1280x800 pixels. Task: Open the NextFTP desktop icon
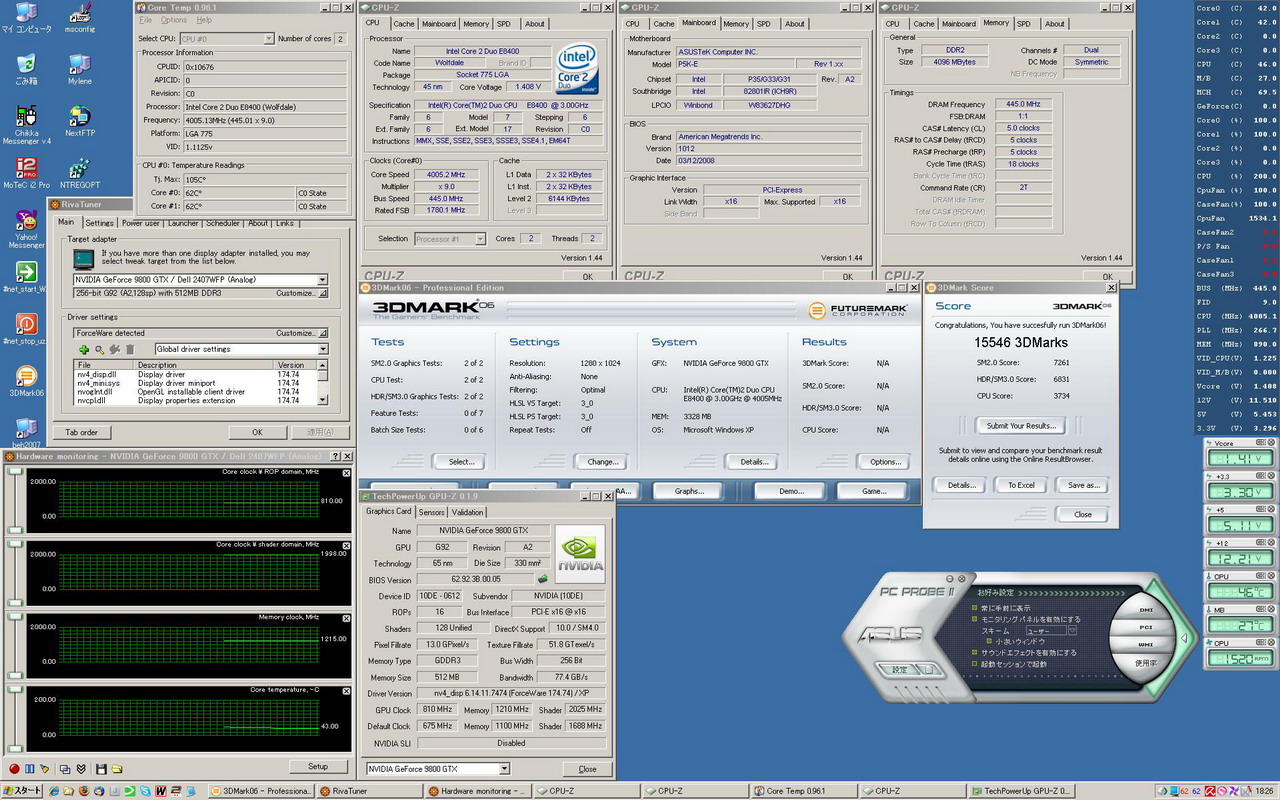[80, 117]
